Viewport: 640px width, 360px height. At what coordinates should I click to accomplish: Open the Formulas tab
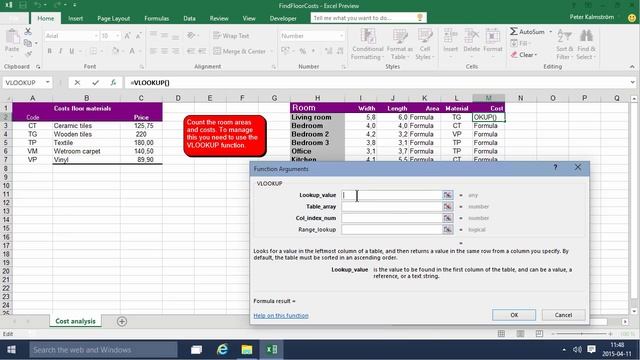(157, 18)
